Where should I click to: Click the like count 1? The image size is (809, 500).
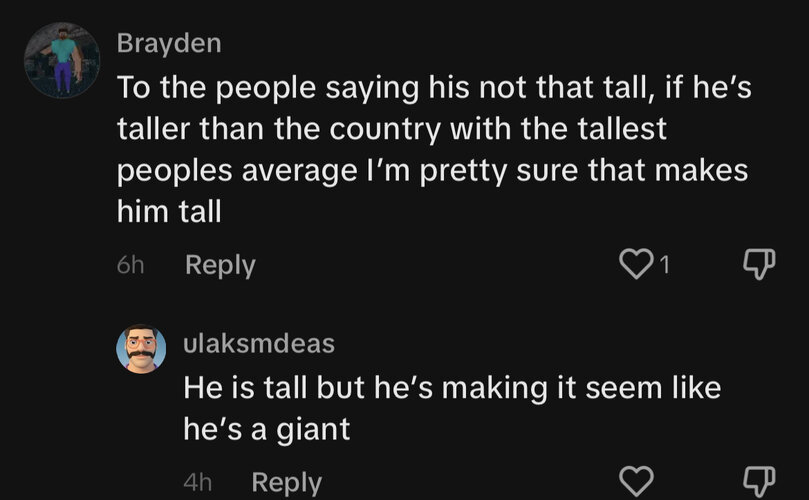(665, 265)
